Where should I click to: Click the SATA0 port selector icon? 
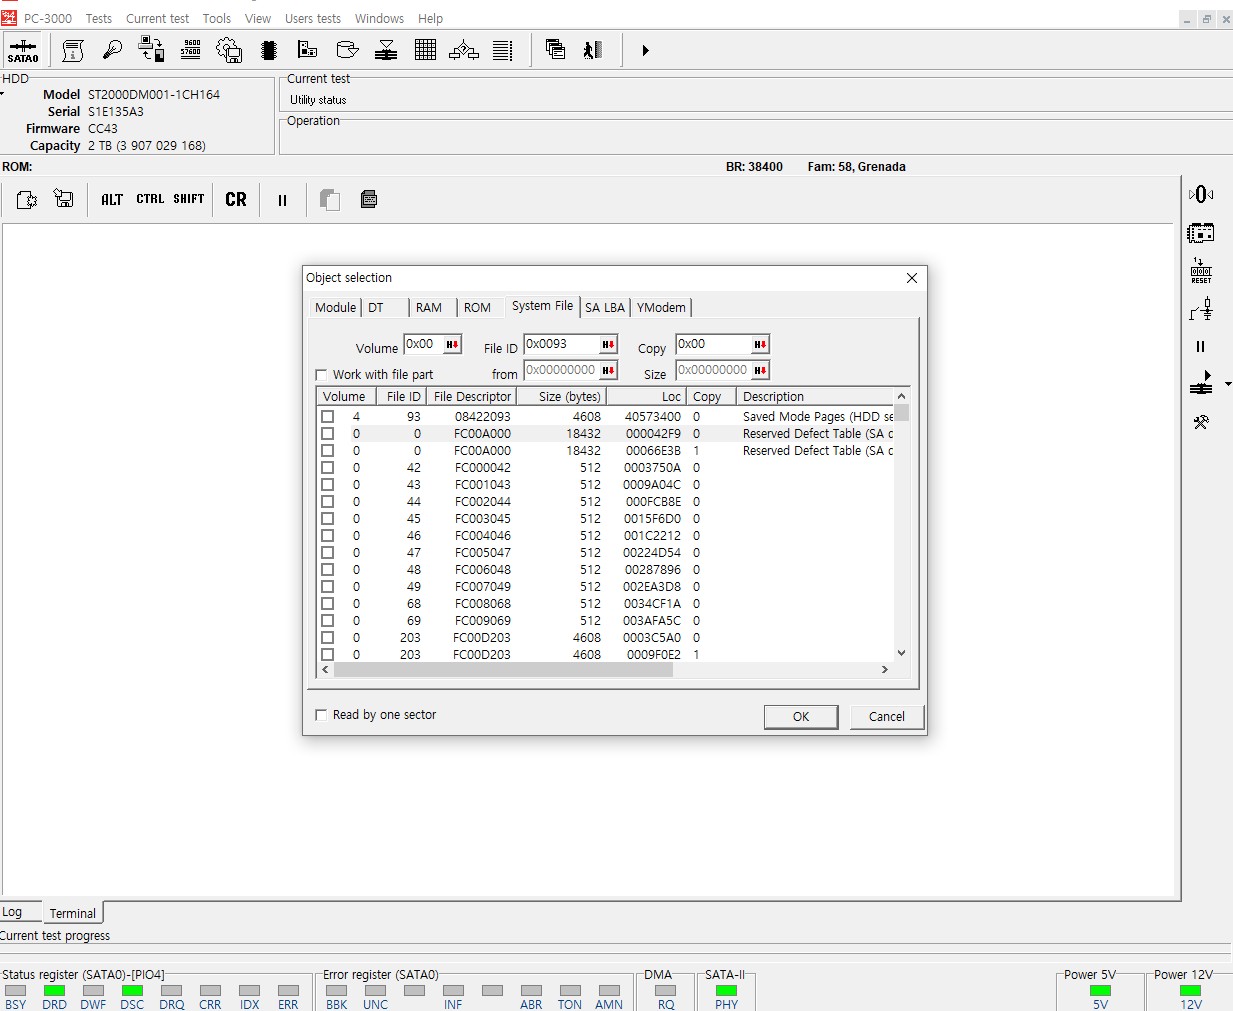pos(23,50)
